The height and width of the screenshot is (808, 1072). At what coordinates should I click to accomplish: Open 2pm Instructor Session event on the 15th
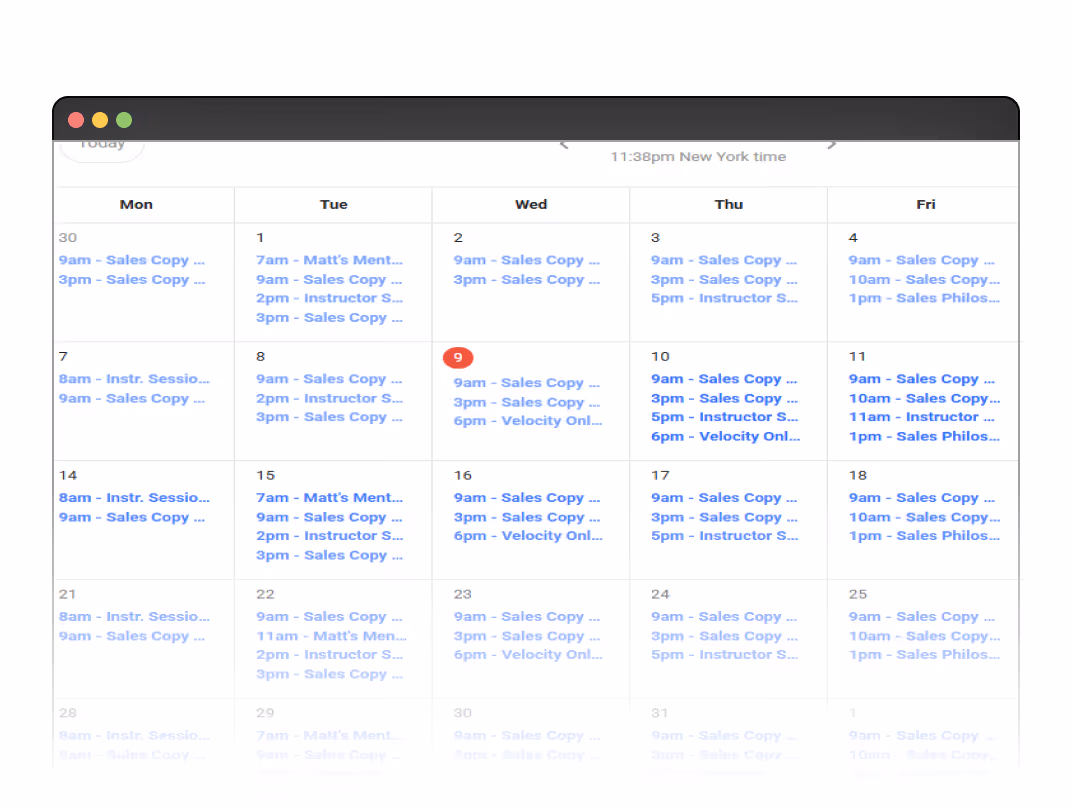[x=330, y=535]
